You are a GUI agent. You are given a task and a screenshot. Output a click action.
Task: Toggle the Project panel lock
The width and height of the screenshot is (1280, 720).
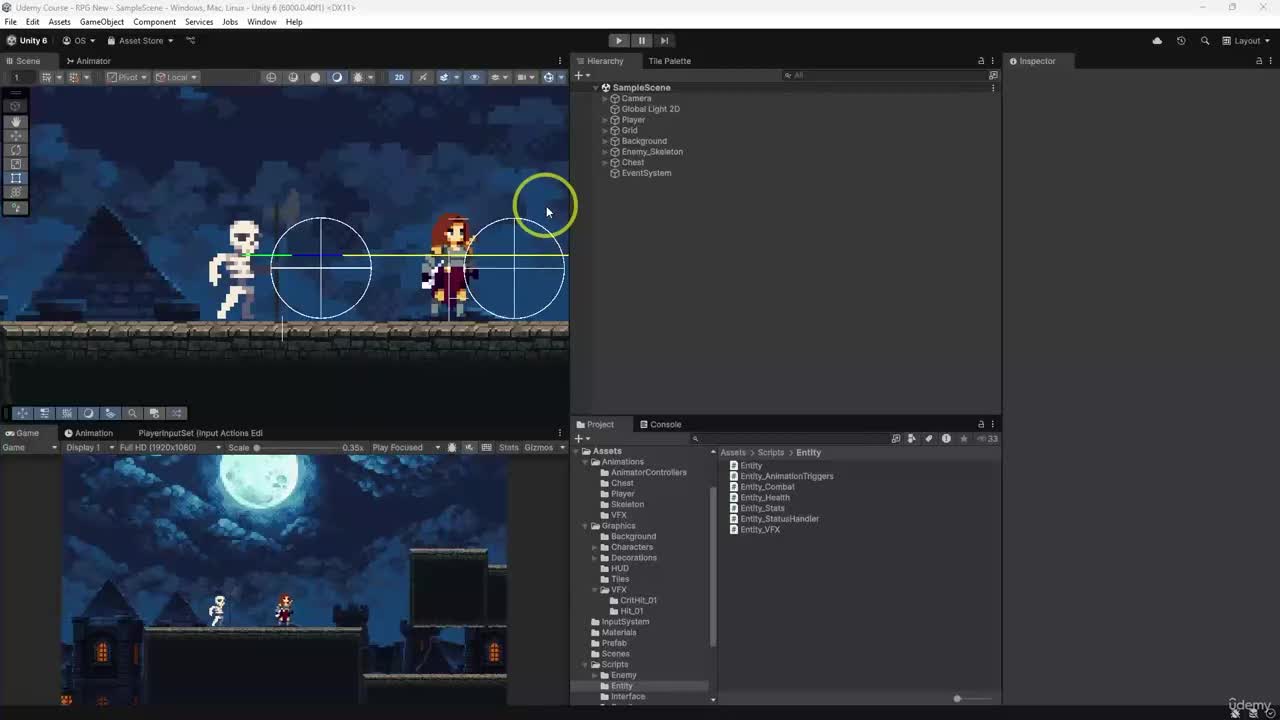981,424
